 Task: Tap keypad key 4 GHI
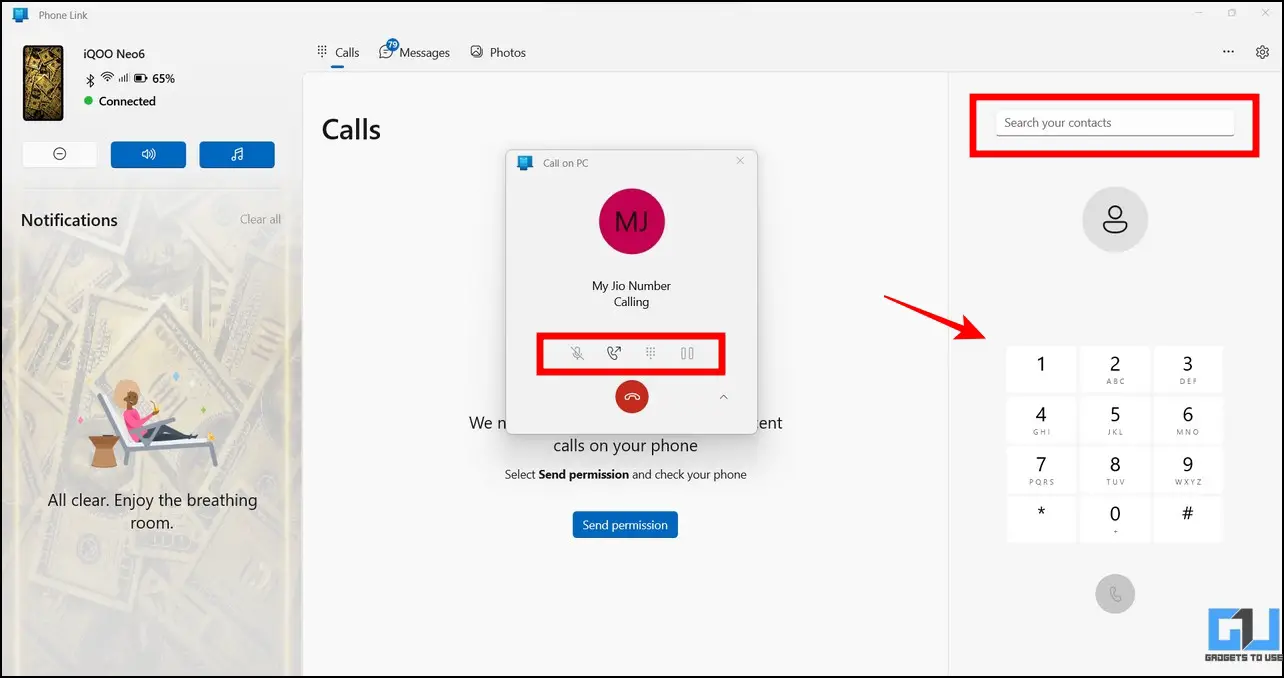[1041, 419]
